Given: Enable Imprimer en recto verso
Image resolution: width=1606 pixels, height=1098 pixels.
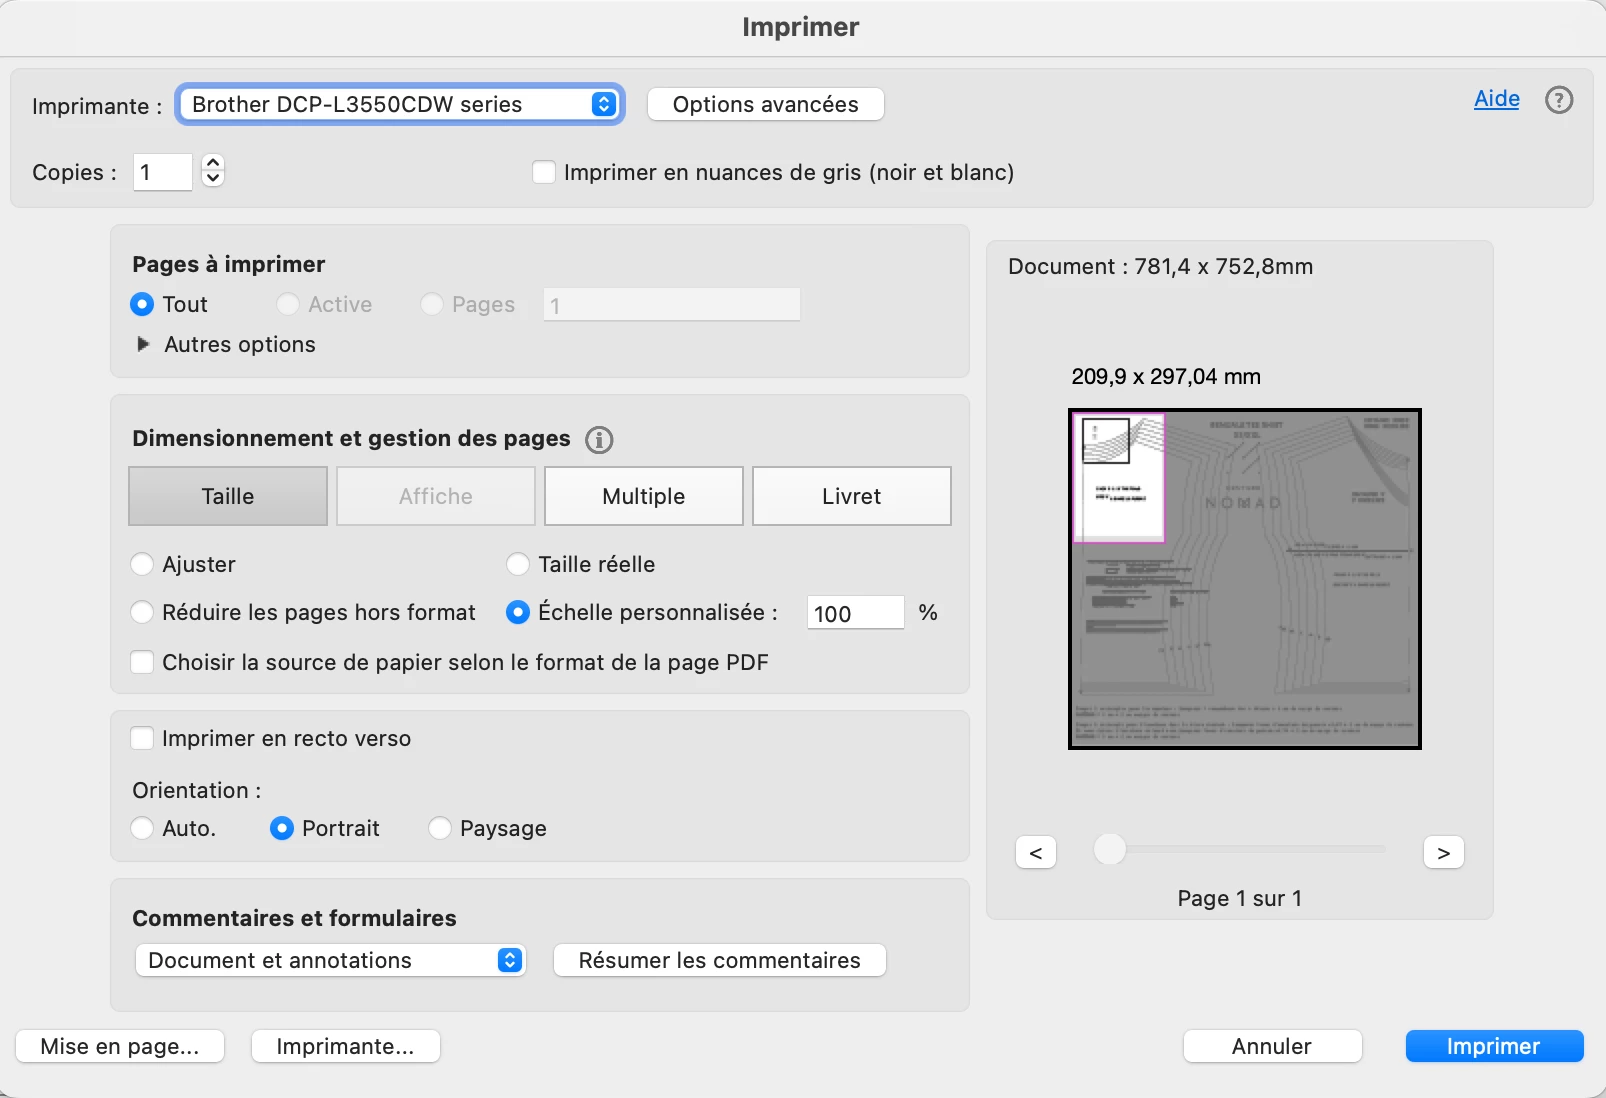Looking at the screenshot, I should pyautogui.click(x=142, y=738).
